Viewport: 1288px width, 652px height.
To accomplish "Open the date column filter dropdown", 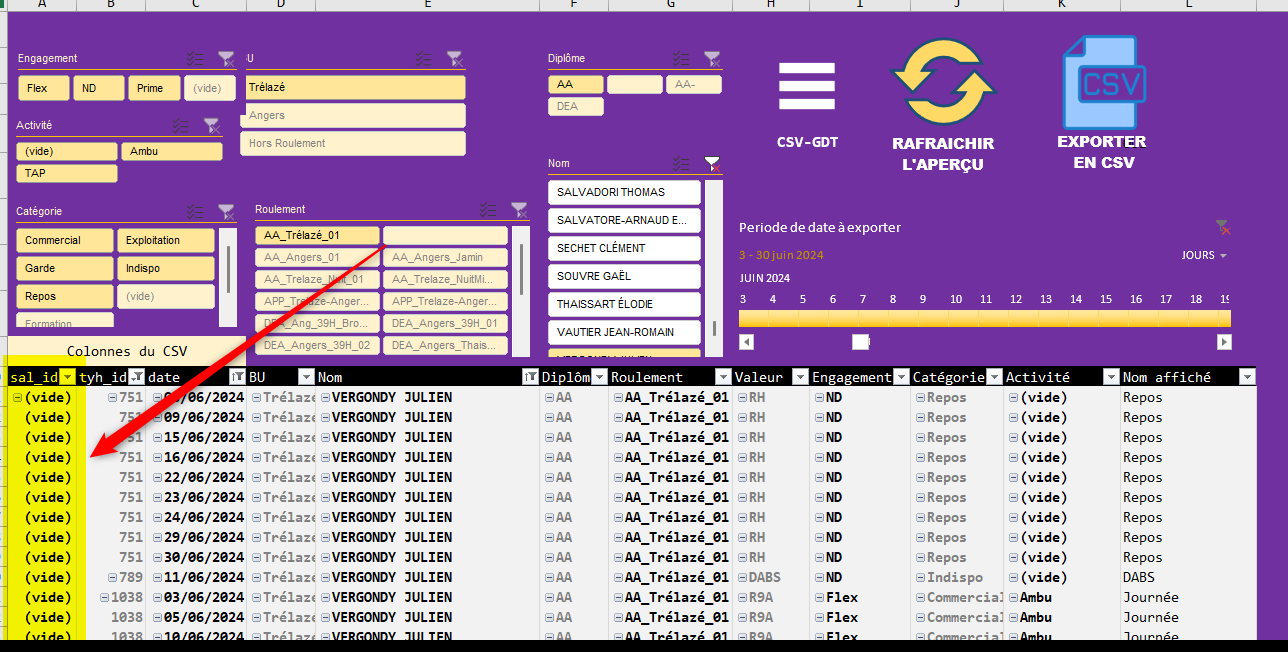I will (x=237, y=377).
